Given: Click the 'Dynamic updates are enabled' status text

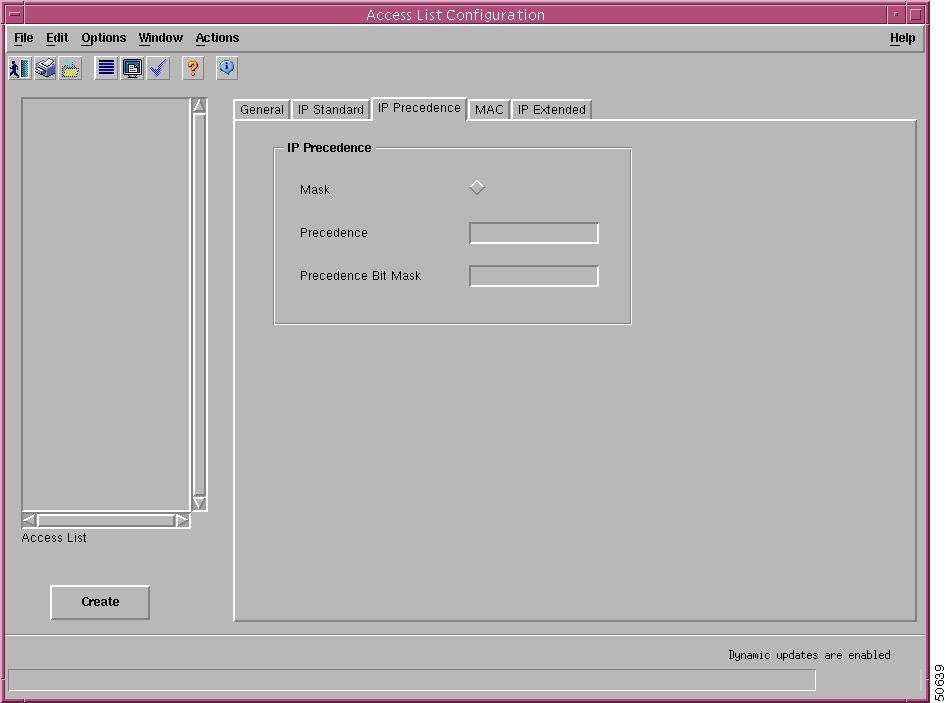Looking at the screenshot, I should [809, 655].
